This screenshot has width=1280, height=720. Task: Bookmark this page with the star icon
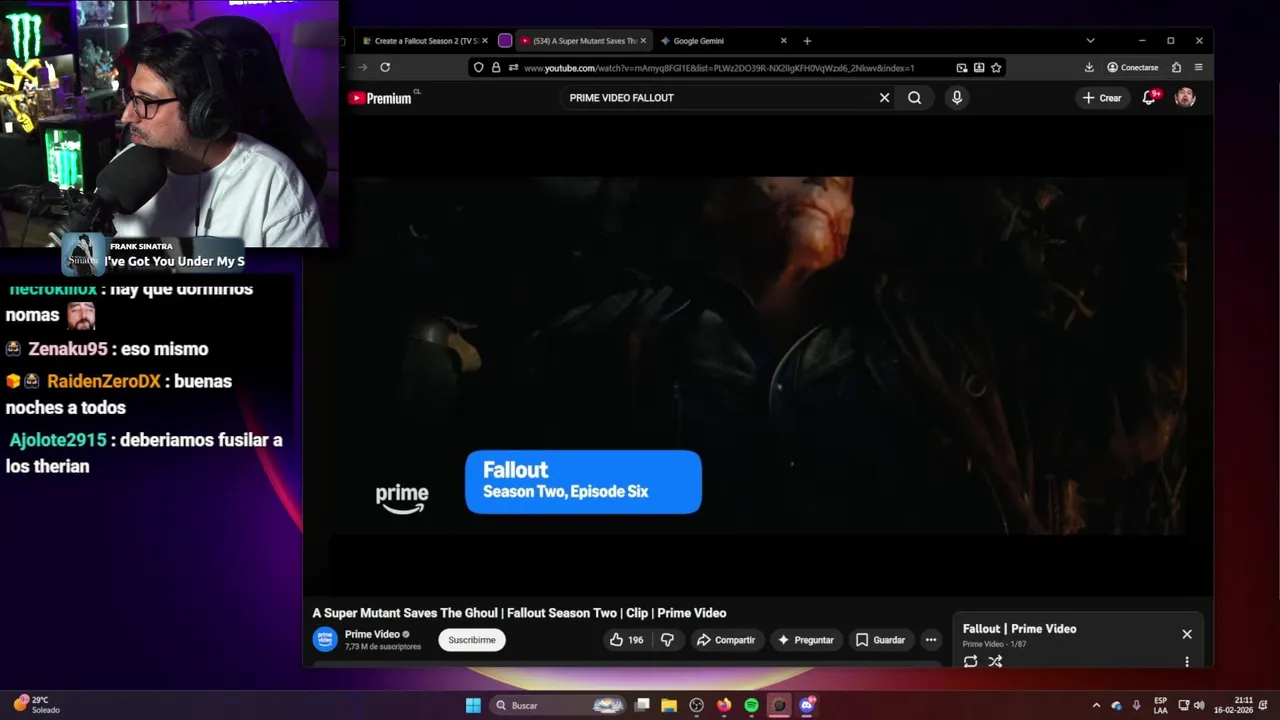996,68
